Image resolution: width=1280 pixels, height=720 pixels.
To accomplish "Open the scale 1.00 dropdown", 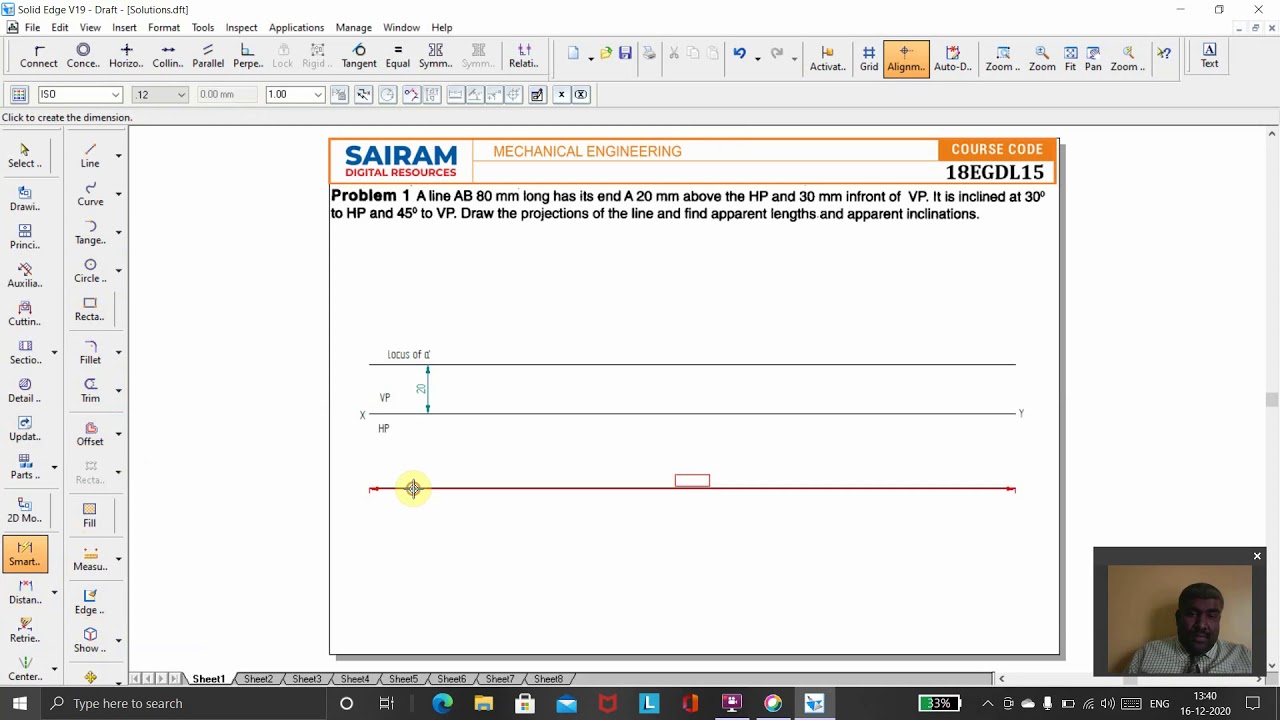I will pos(318,94).
